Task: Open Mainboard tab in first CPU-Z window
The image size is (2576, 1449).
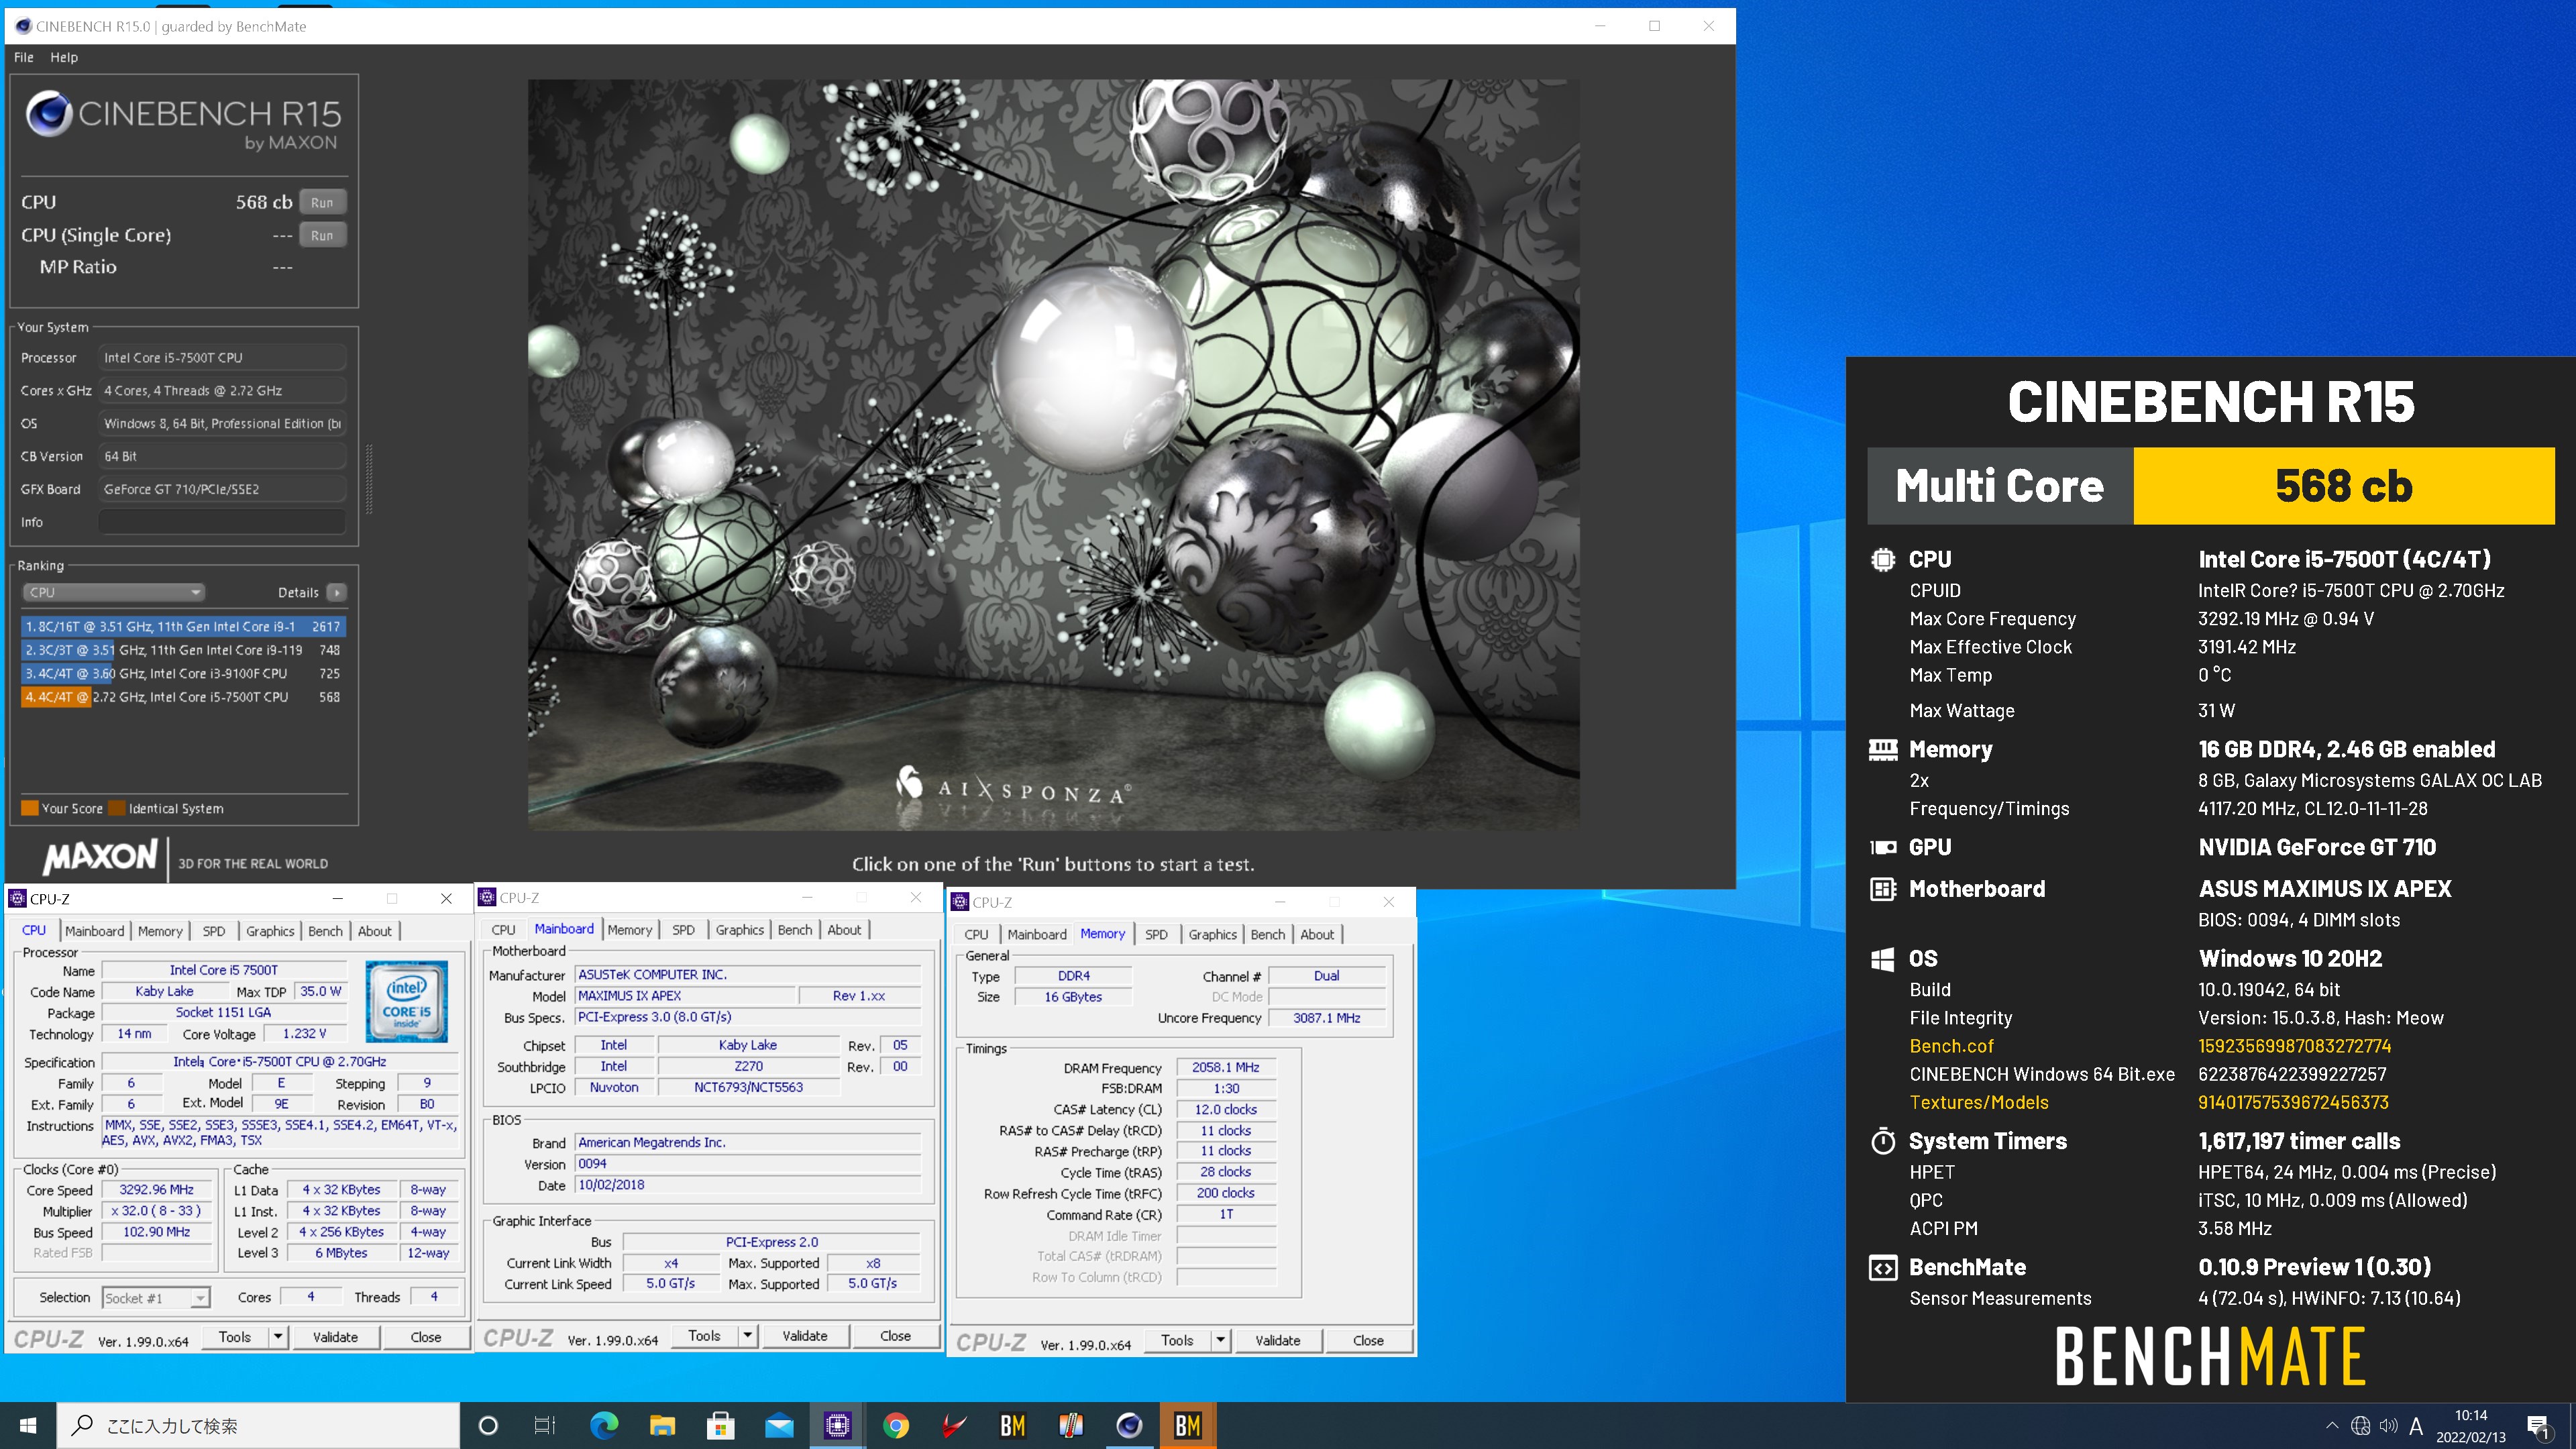Action: click(x=95, y=931)
